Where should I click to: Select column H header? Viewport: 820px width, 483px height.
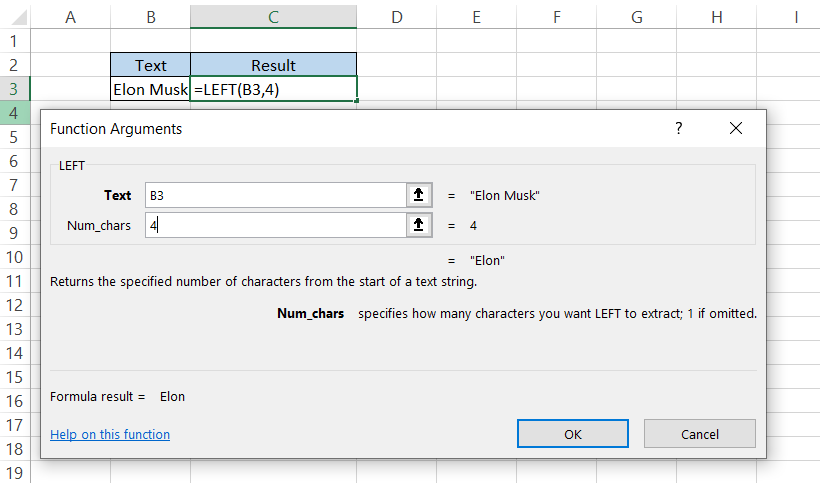[x=717, y=16]
